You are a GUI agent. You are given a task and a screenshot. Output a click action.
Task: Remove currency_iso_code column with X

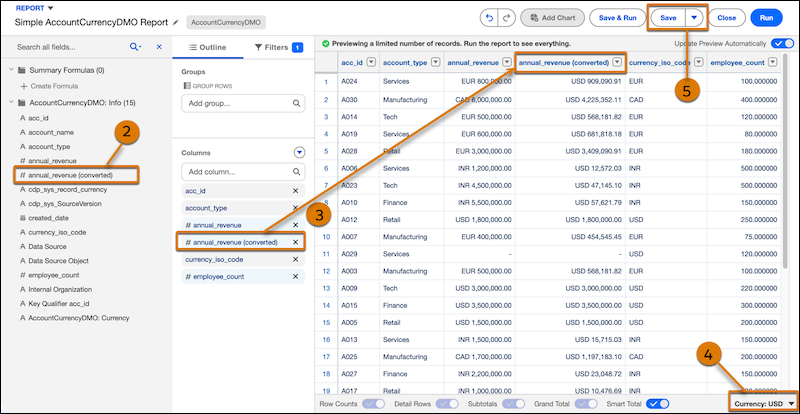click(x=295, y=259)
